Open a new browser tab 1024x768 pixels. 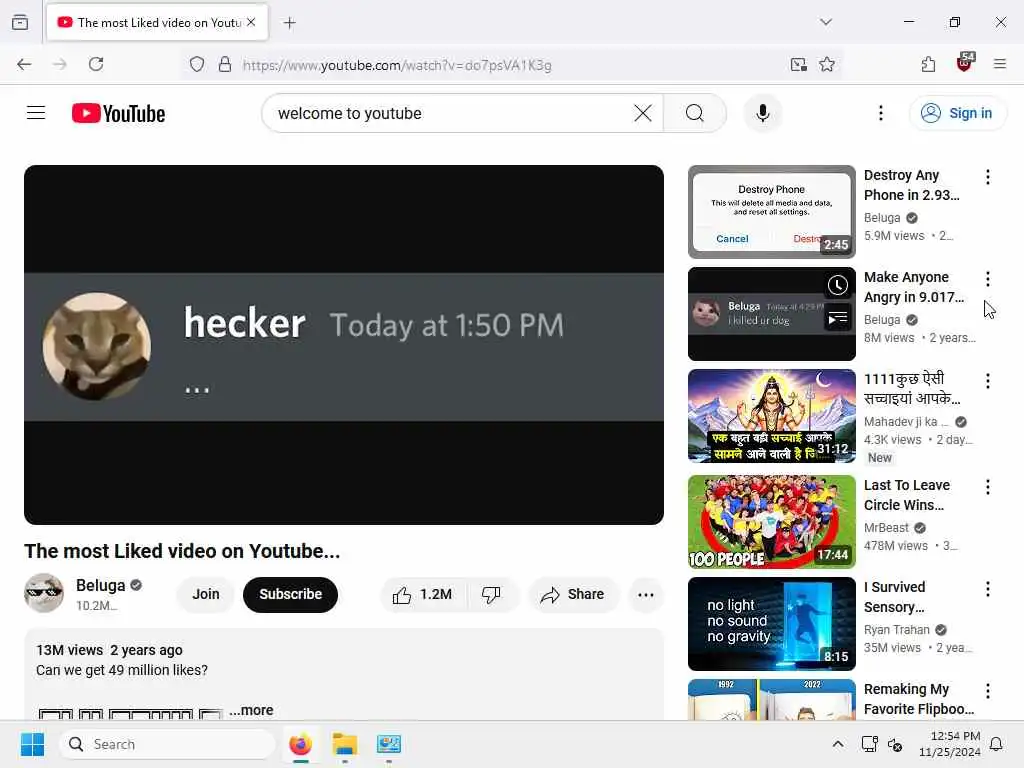pyautogui.click(x=289, y=22)
